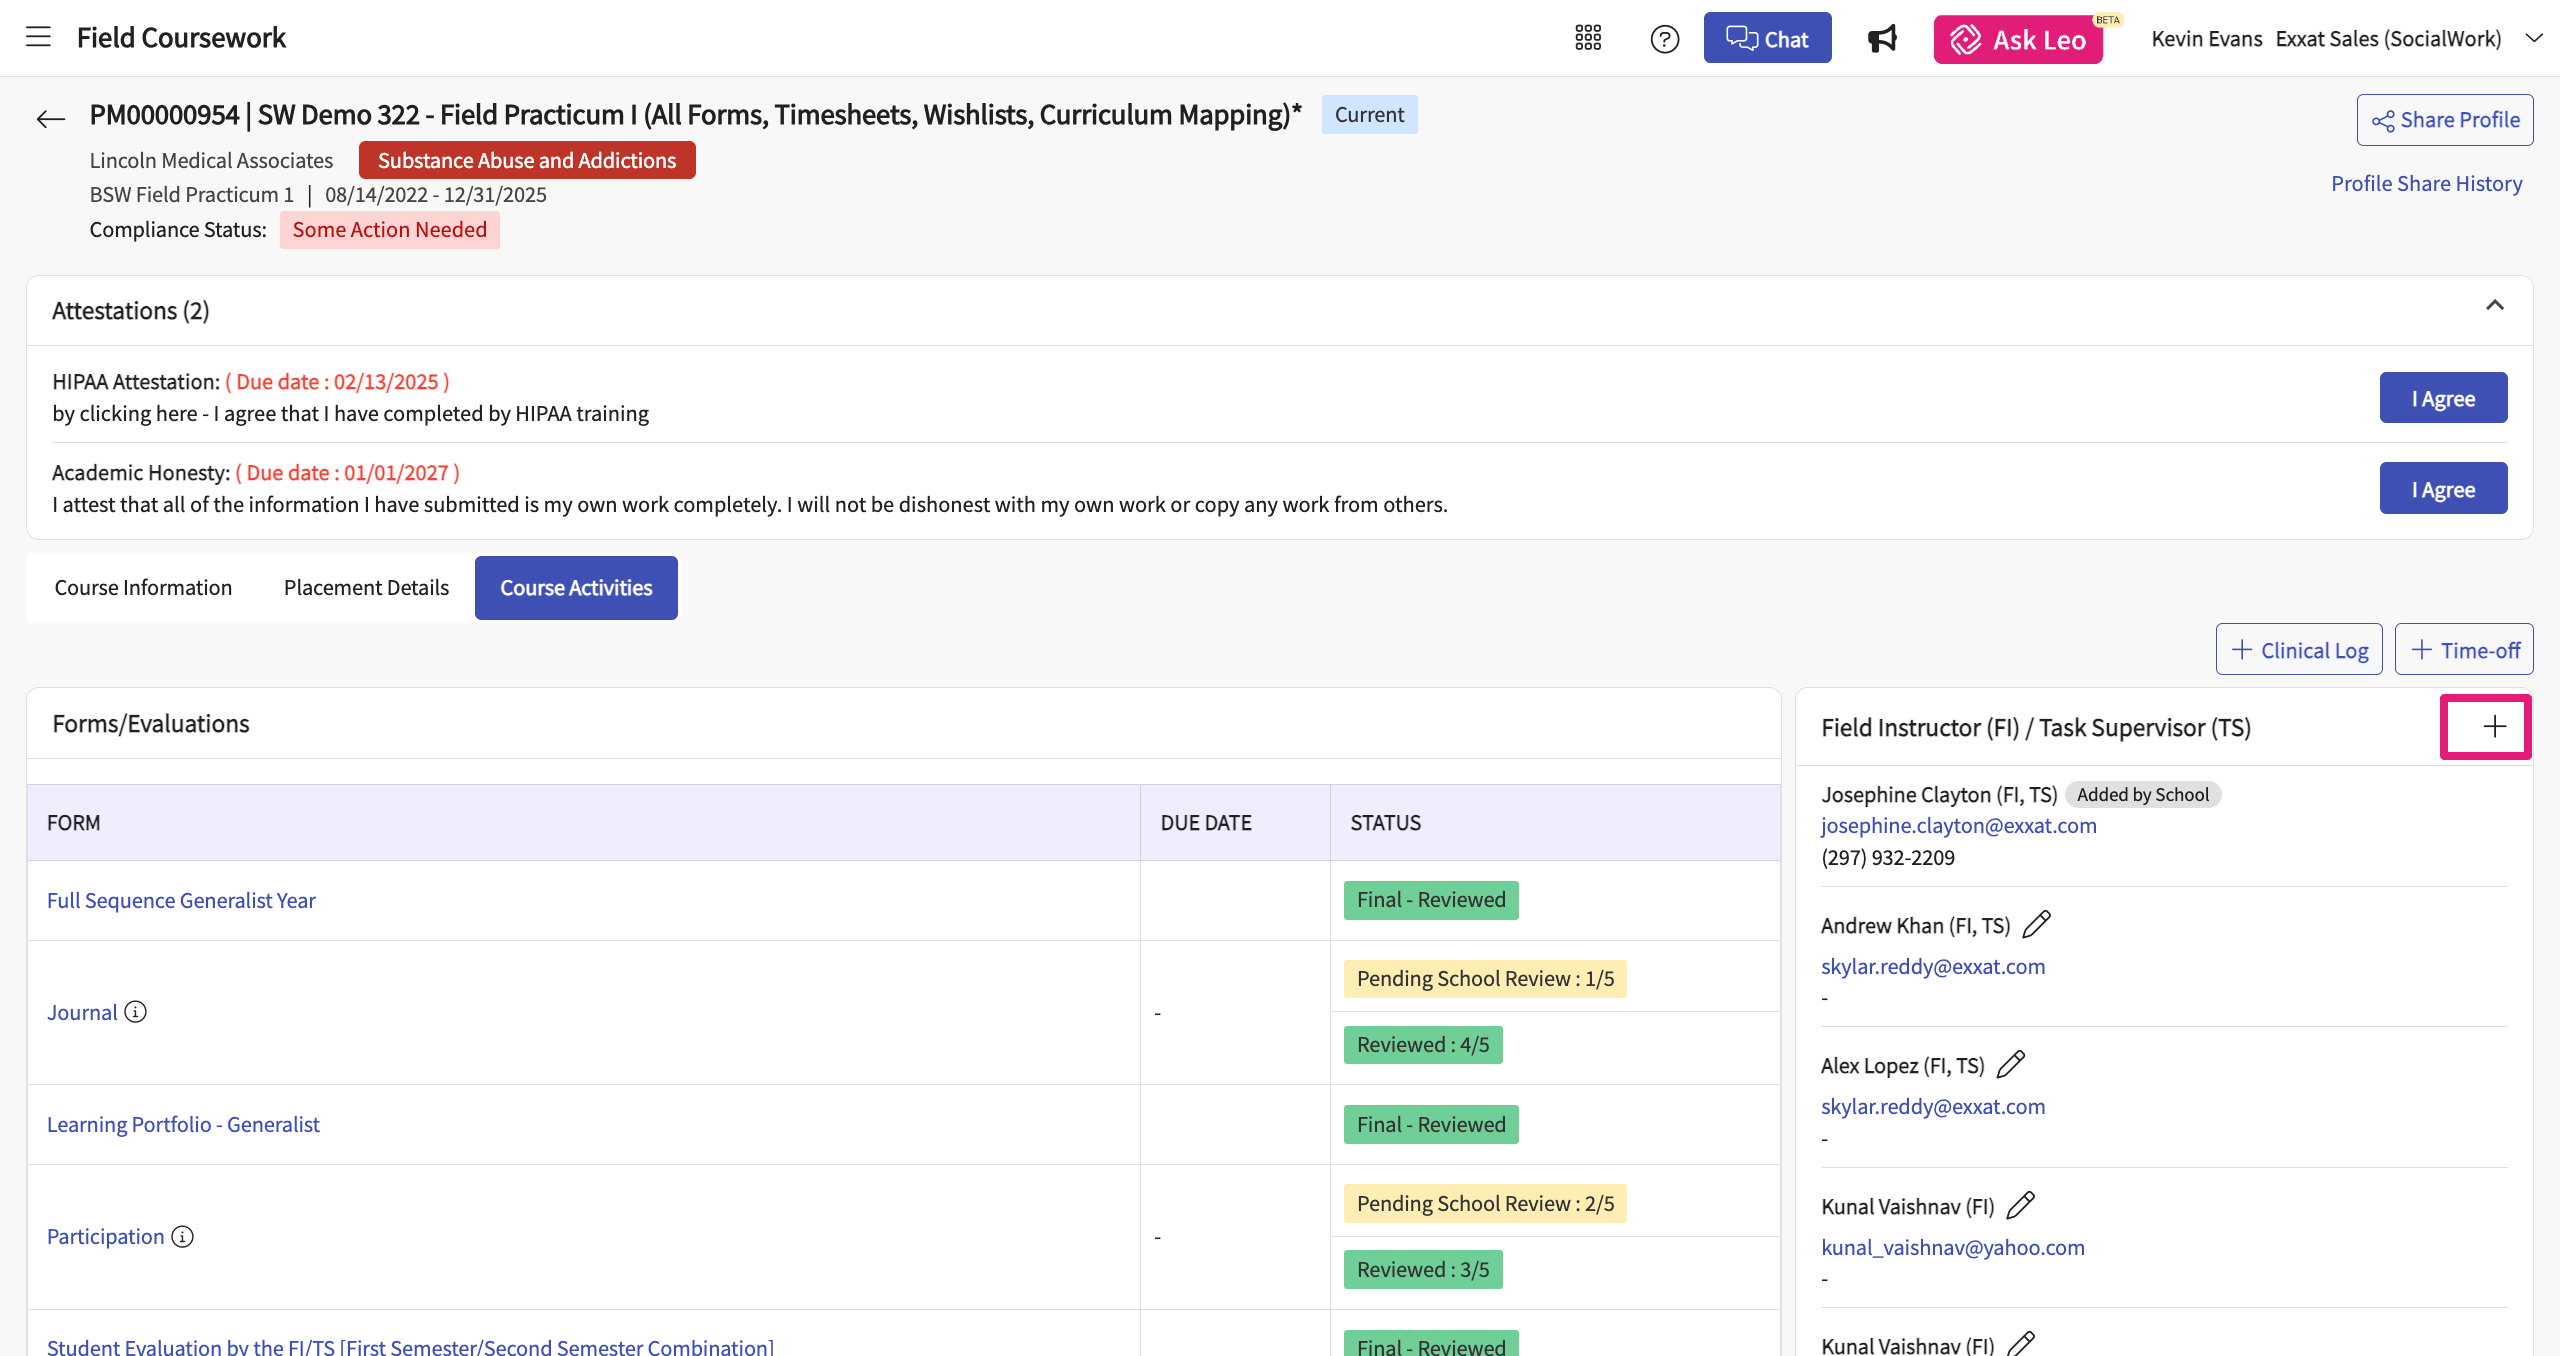This screenshot has height=1356, width=2560.
Task: Agree to the HIPAA Attestation
Action: click(x=2442, y=398)
